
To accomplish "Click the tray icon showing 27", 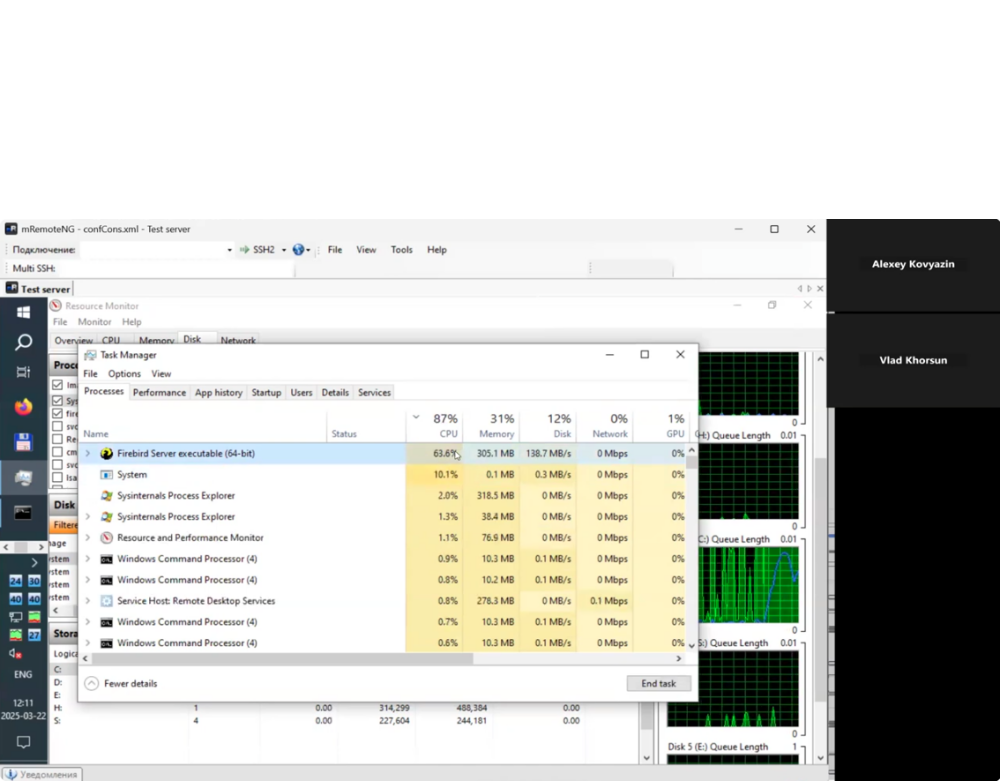I will (34, 634).
